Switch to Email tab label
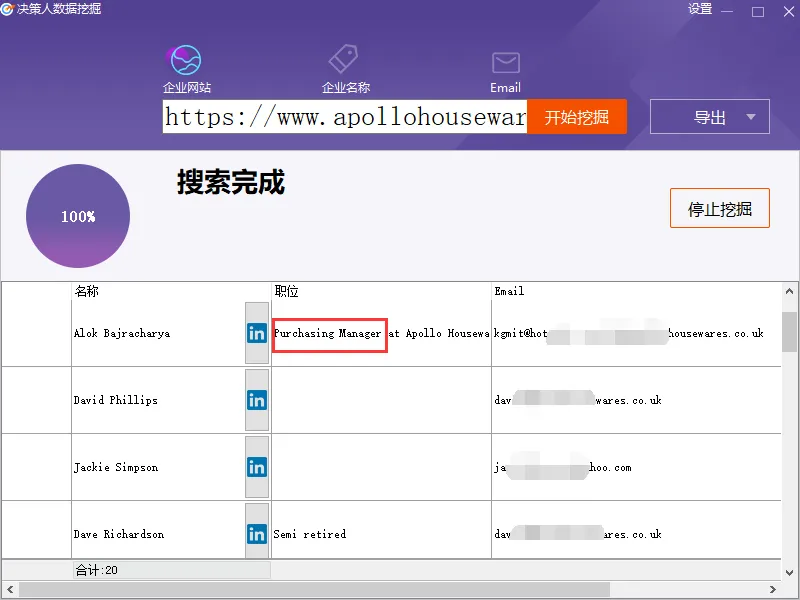 506,88
